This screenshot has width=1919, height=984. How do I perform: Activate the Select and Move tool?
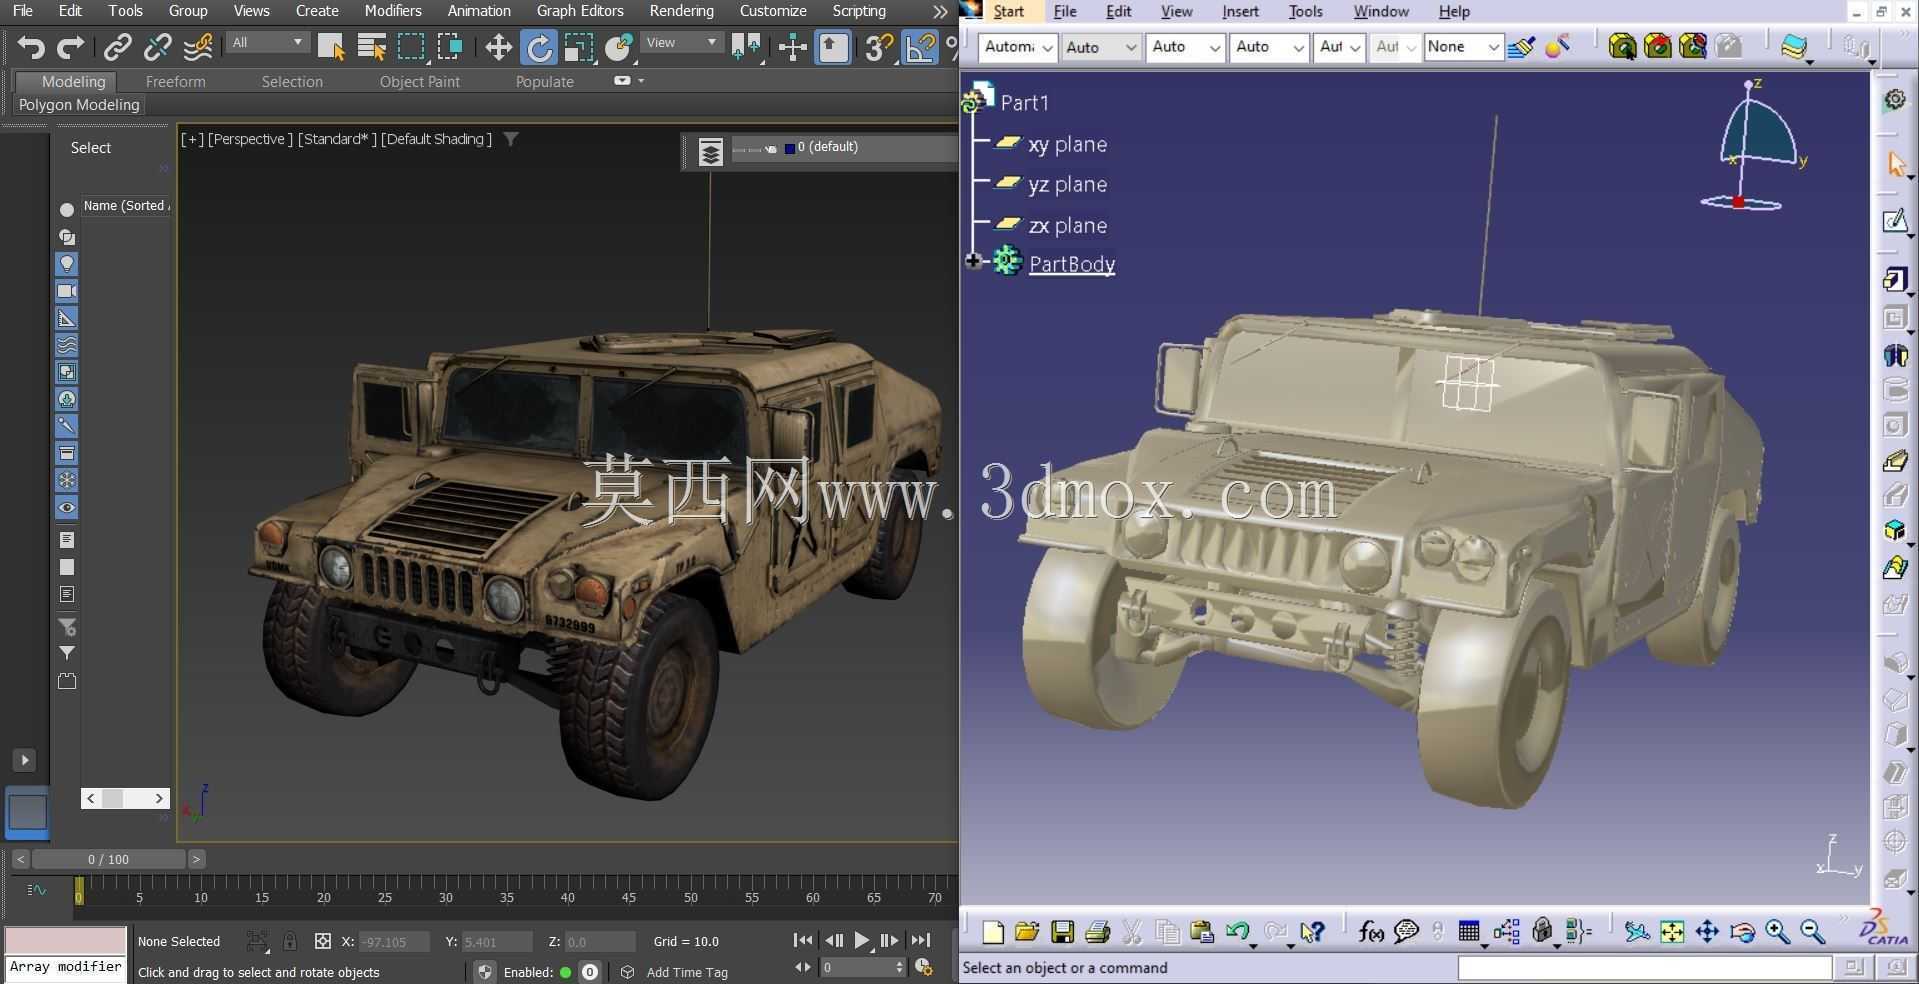tap(498, 47)
